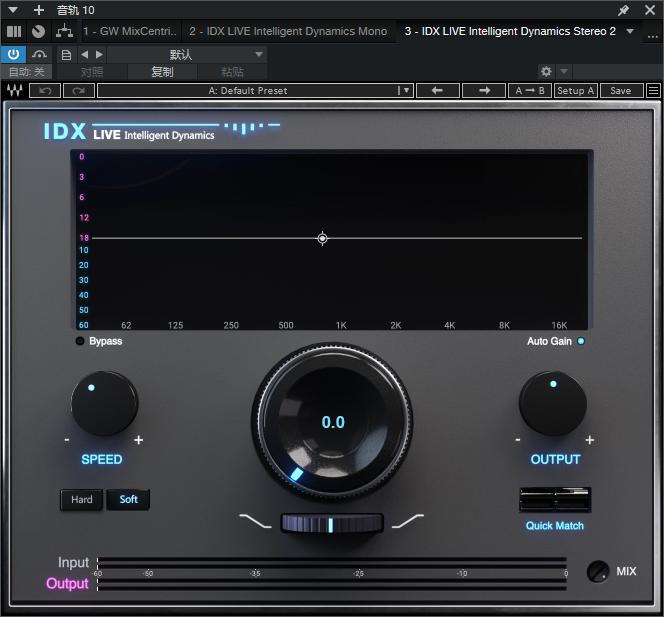This screenshot has width=664, height=617.
Task: Click the 复制 copy button
Action: point(162,72)
